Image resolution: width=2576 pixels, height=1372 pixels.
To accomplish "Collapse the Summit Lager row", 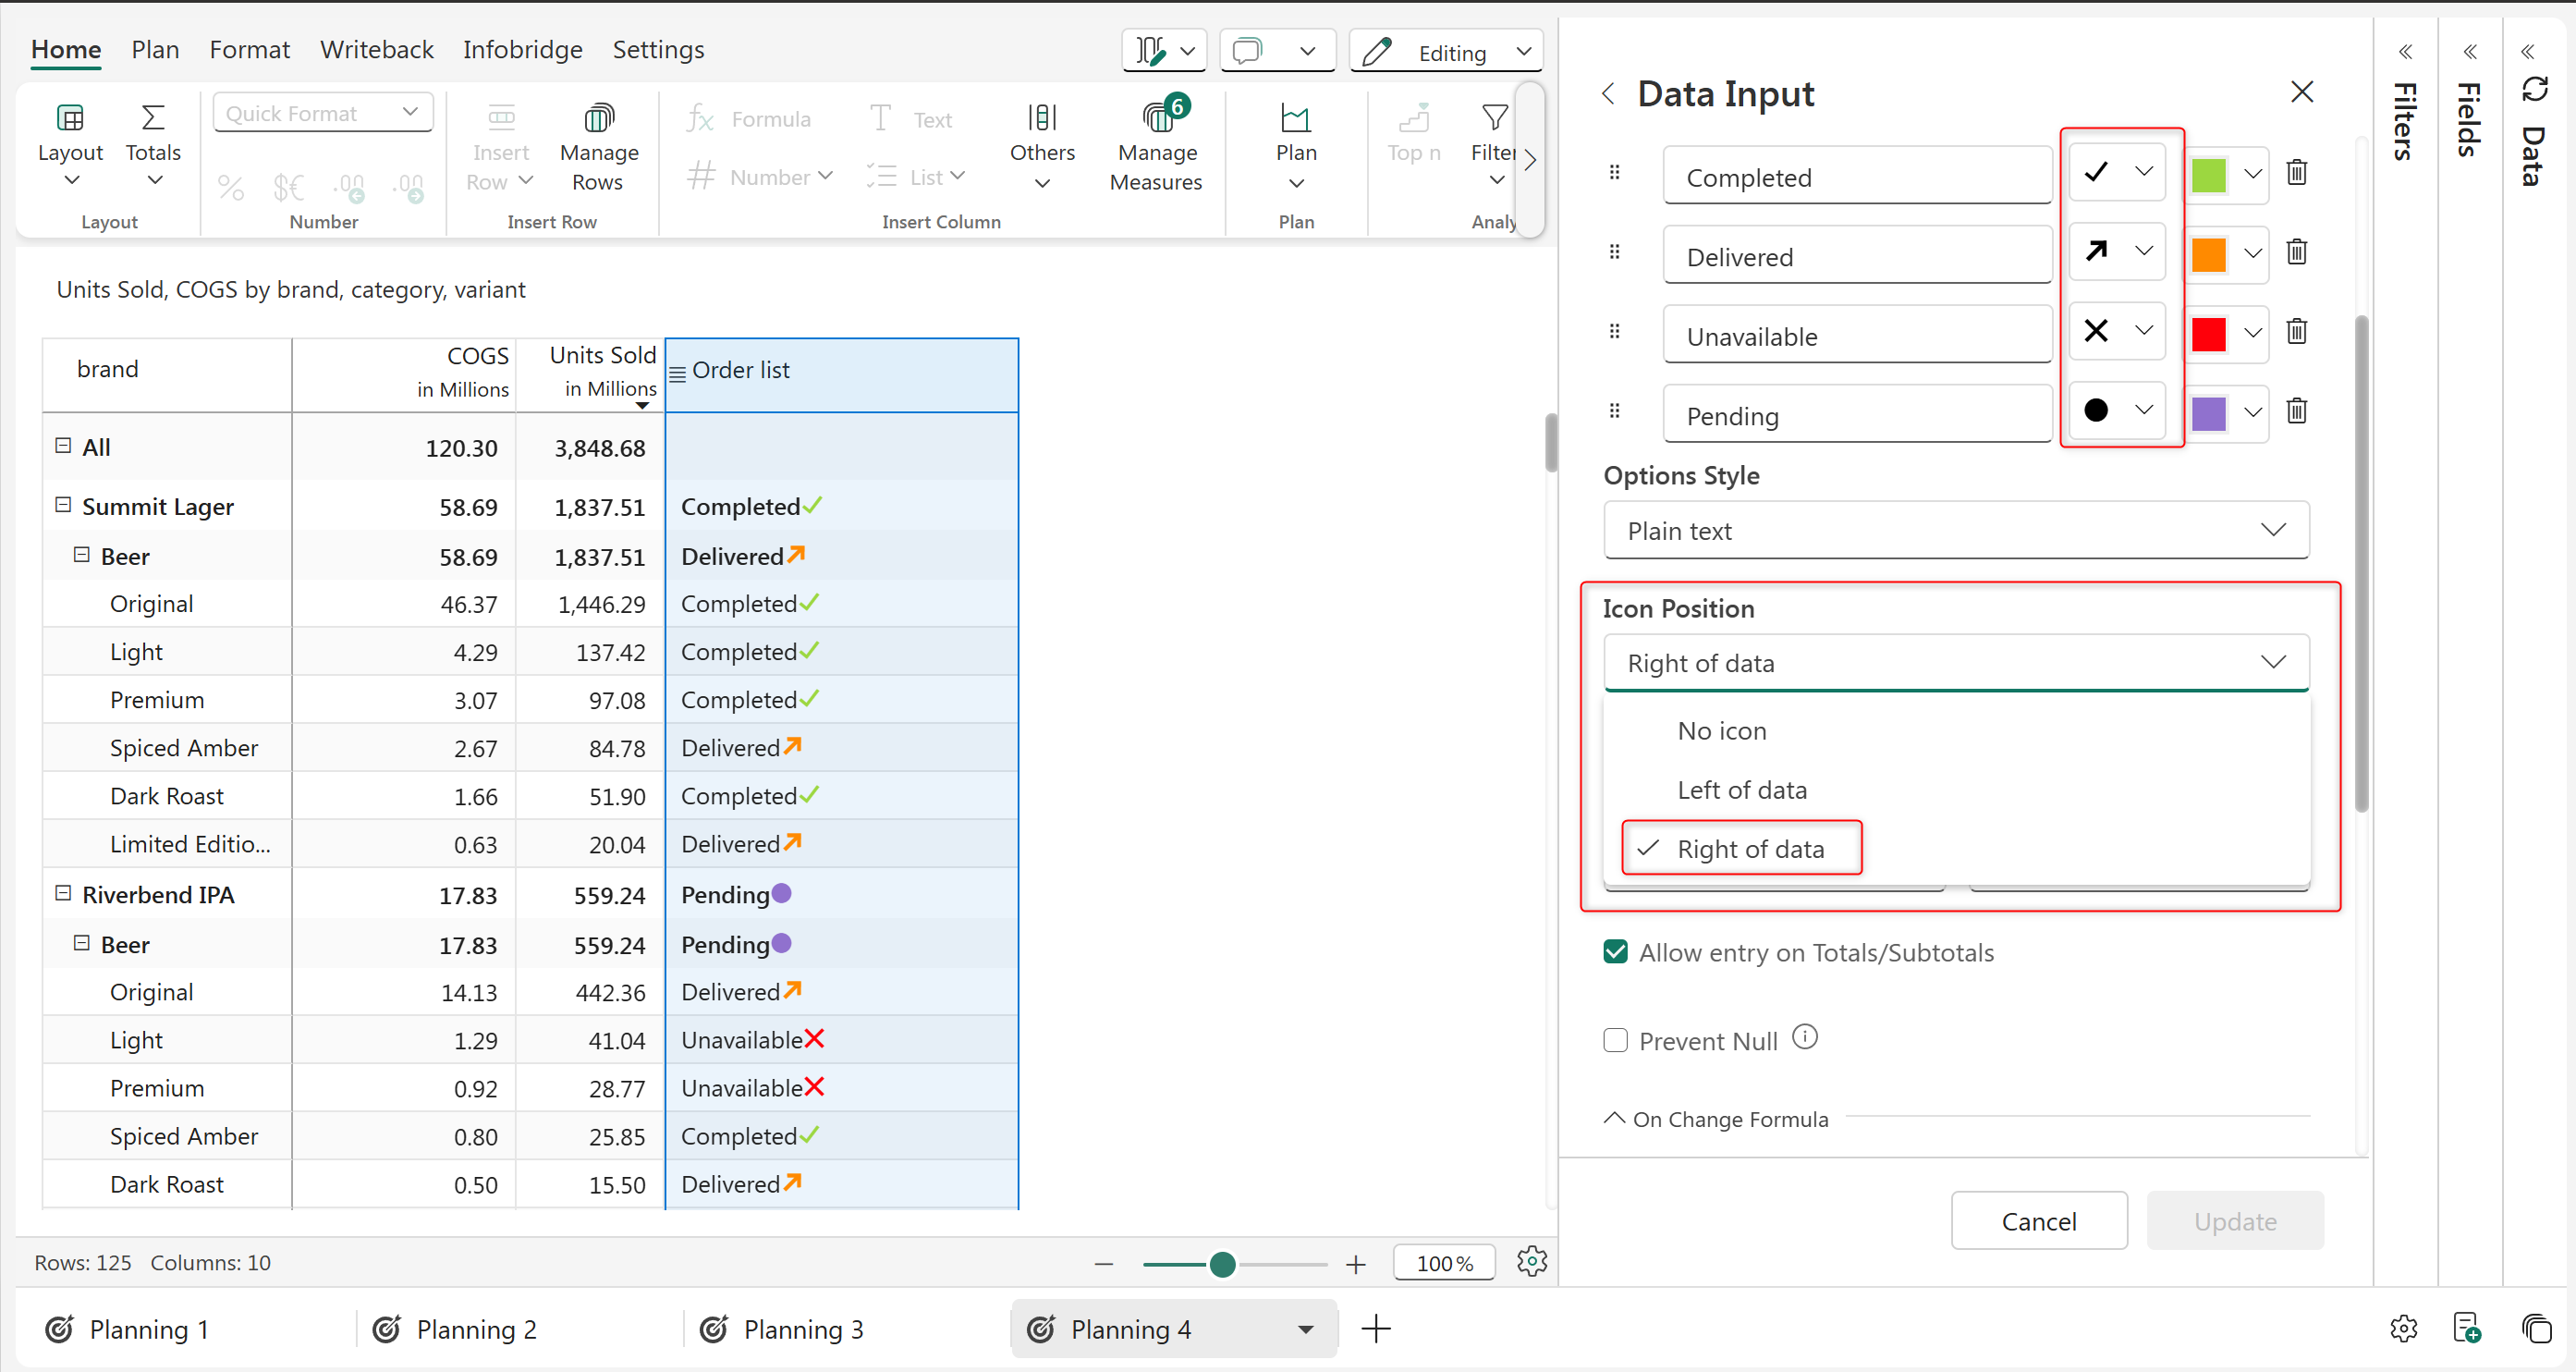I will point(63,505).
